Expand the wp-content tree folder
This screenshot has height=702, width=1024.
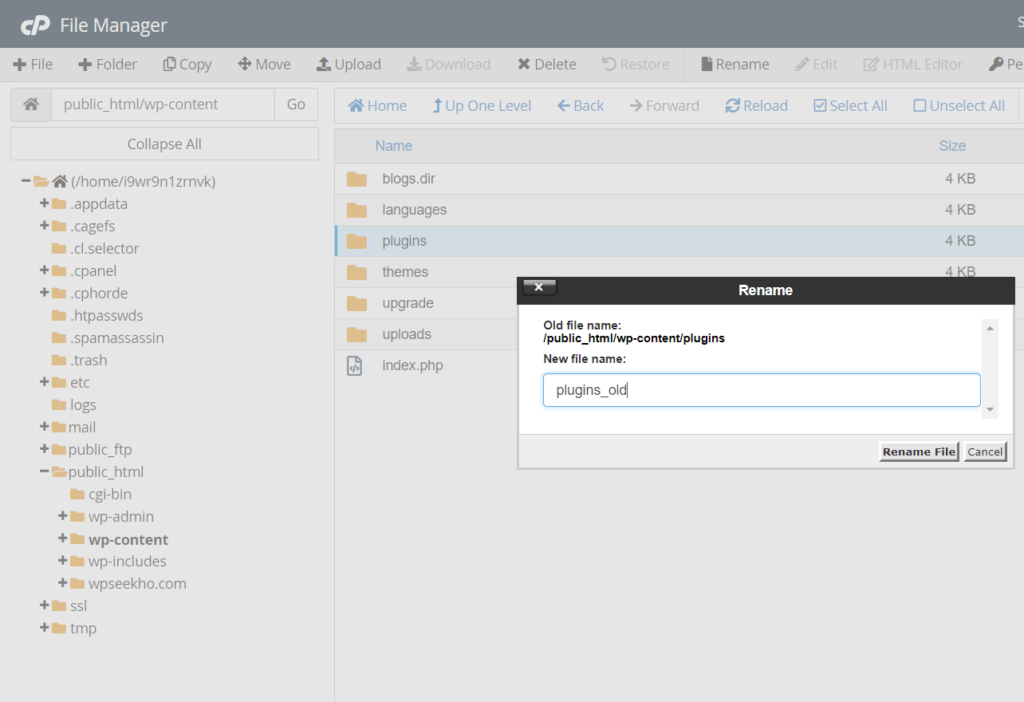[x=62, y=538]
